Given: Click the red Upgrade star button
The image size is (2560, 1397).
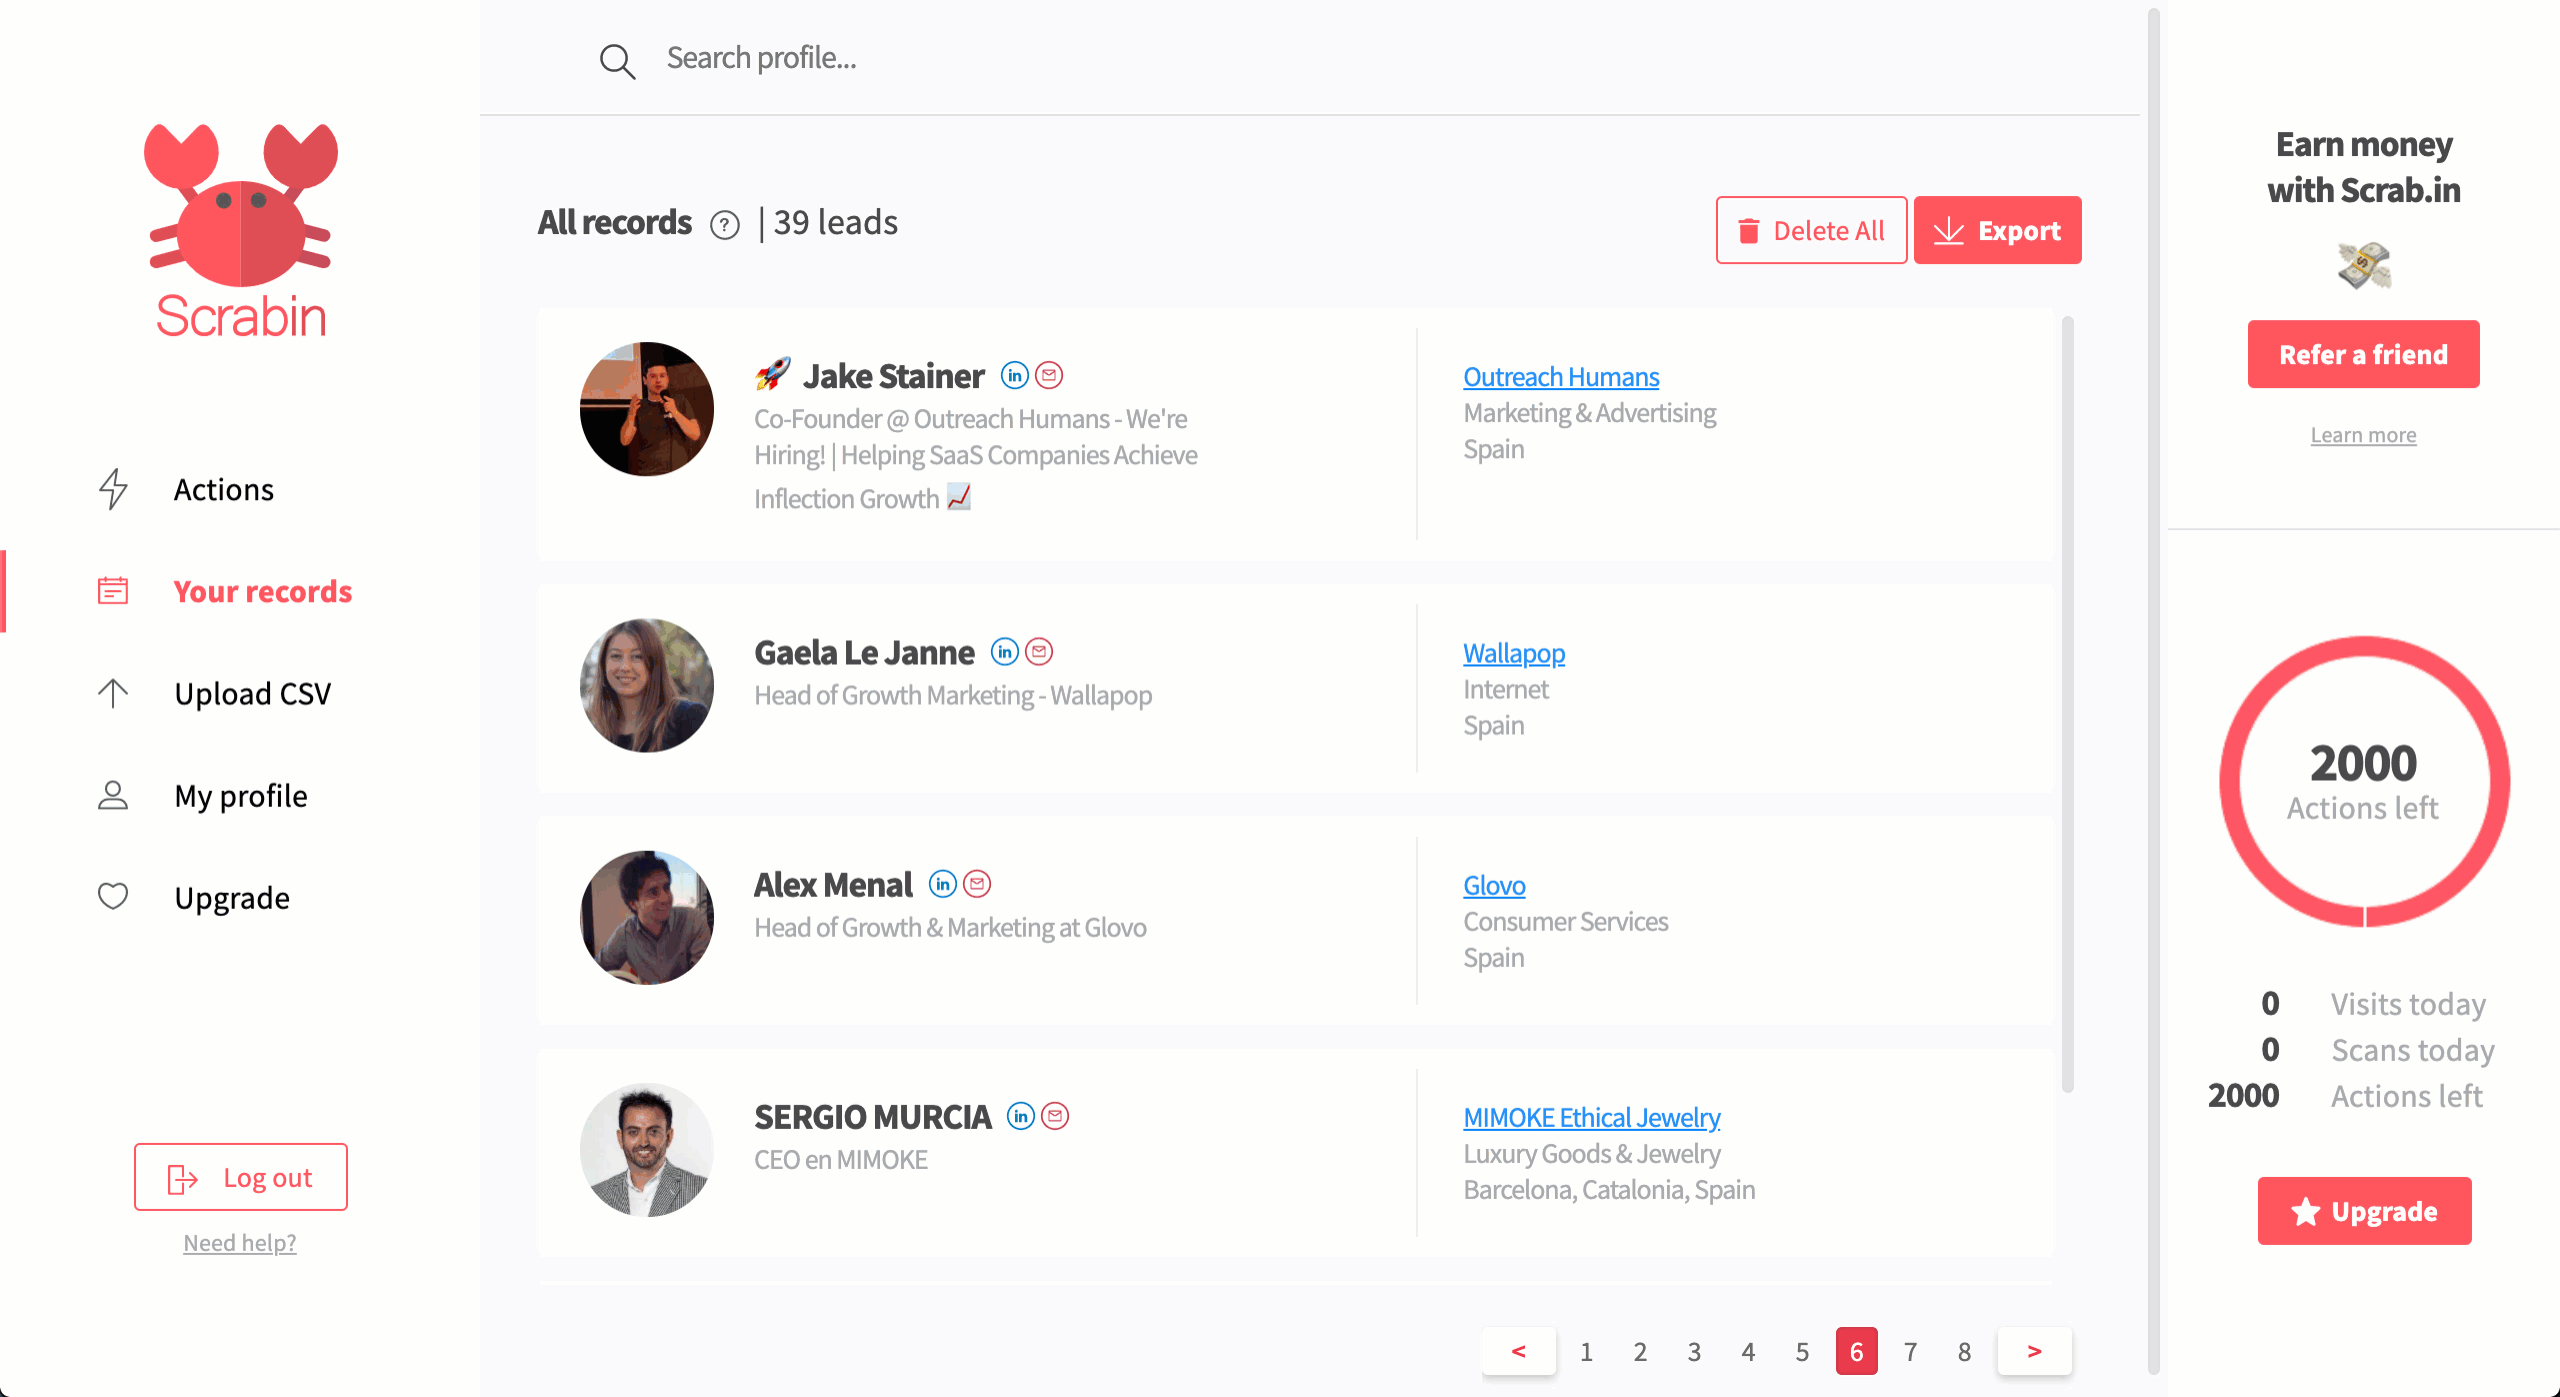Looking at the screenshot, I should click(x=2364, y=1211).
